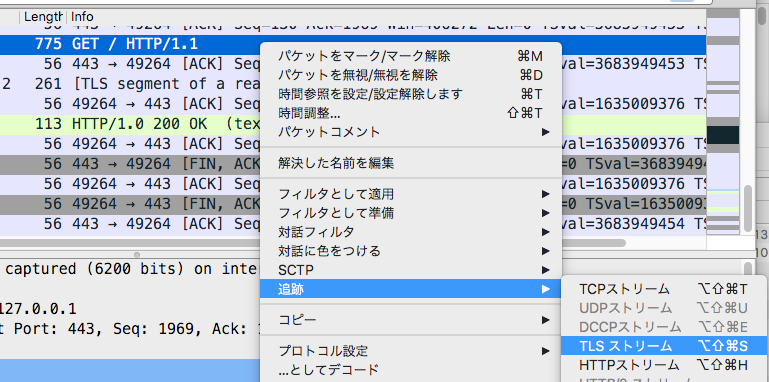Choose パケットをマーク/マーク解除 from context menu

[x=410, y=56]
